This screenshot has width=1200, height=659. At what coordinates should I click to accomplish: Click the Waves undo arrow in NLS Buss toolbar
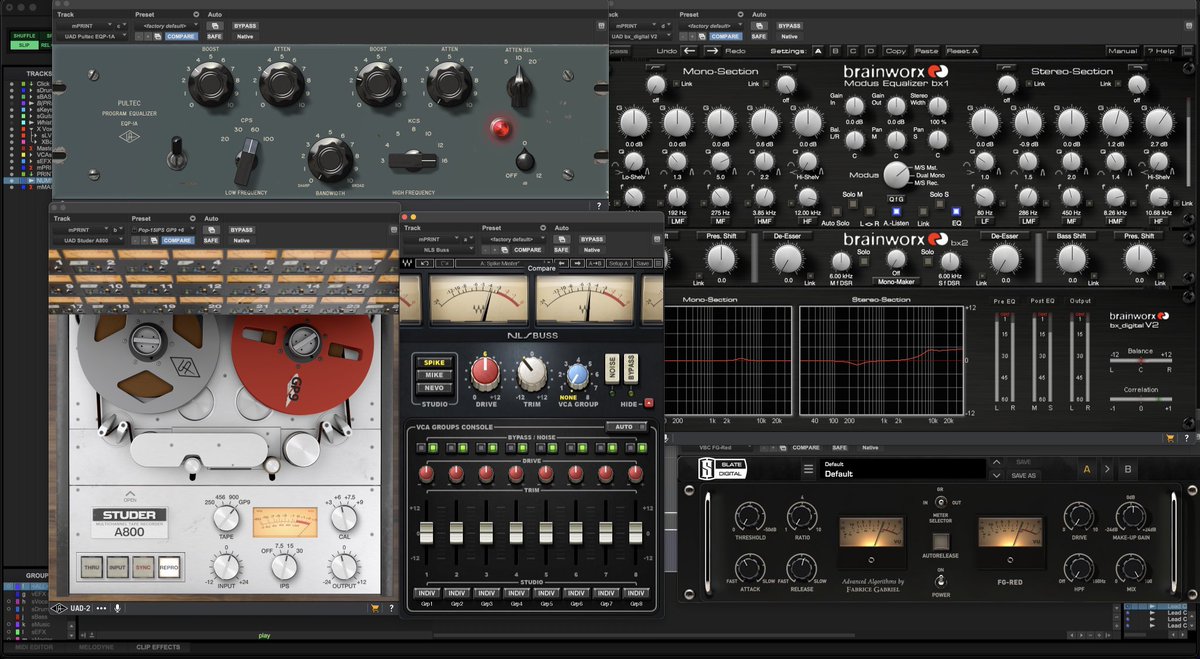[x=424, y=263]
